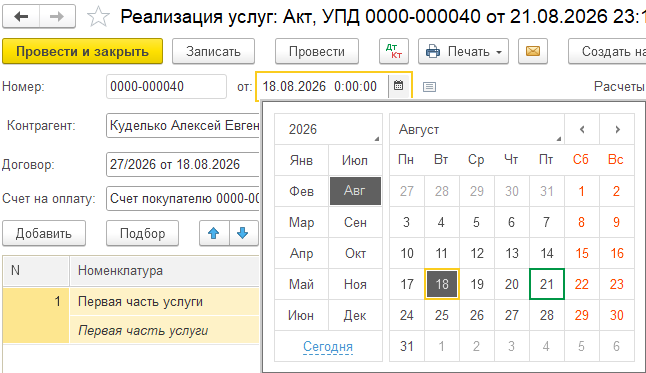Select today's day 21 outlined green
646x373 pixels.
click(547, 284)
